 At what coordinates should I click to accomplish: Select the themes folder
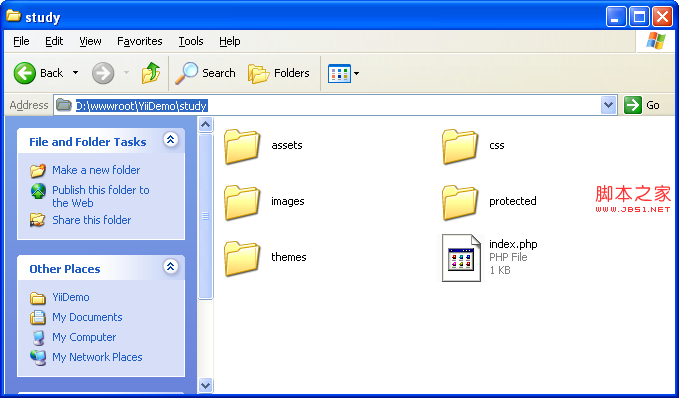tap(265, 258)
